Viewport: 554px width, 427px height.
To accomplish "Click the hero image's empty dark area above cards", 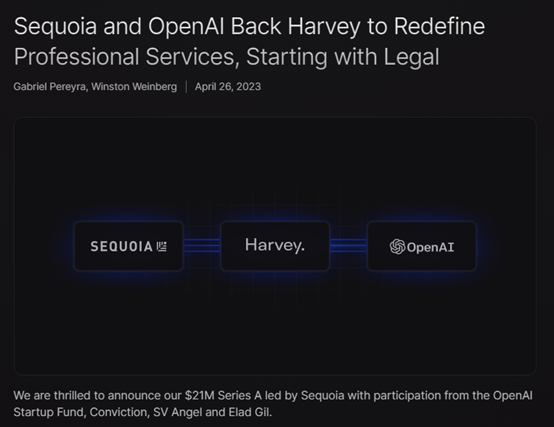I will pos(275,166).
